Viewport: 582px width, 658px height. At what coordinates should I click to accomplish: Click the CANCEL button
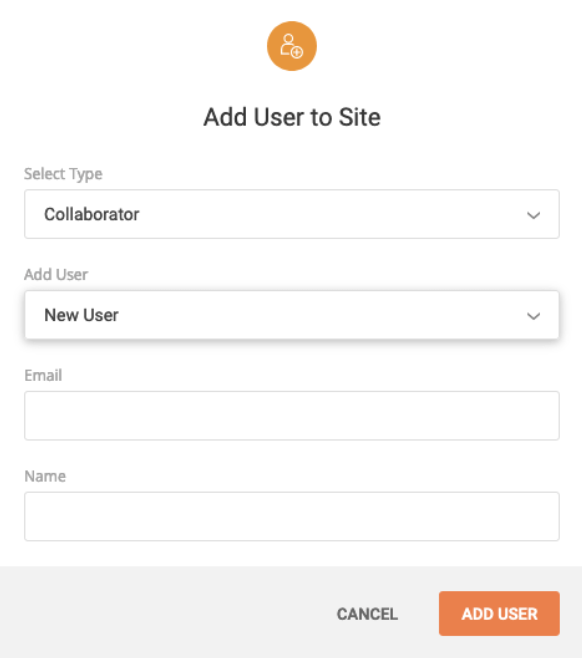click(x=367, y=614)
